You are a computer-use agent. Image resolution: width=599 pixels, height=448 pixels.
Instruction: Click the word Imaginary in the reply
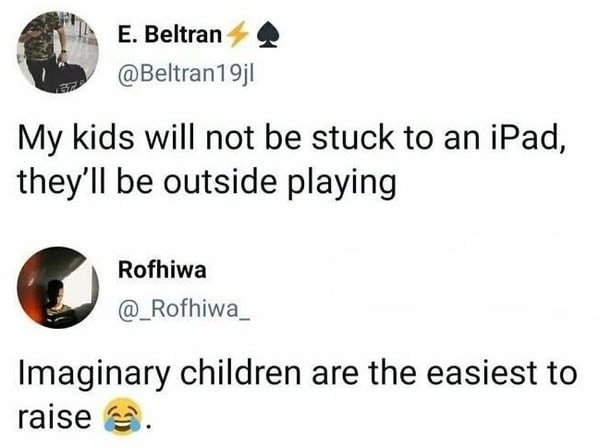(94, 374)
